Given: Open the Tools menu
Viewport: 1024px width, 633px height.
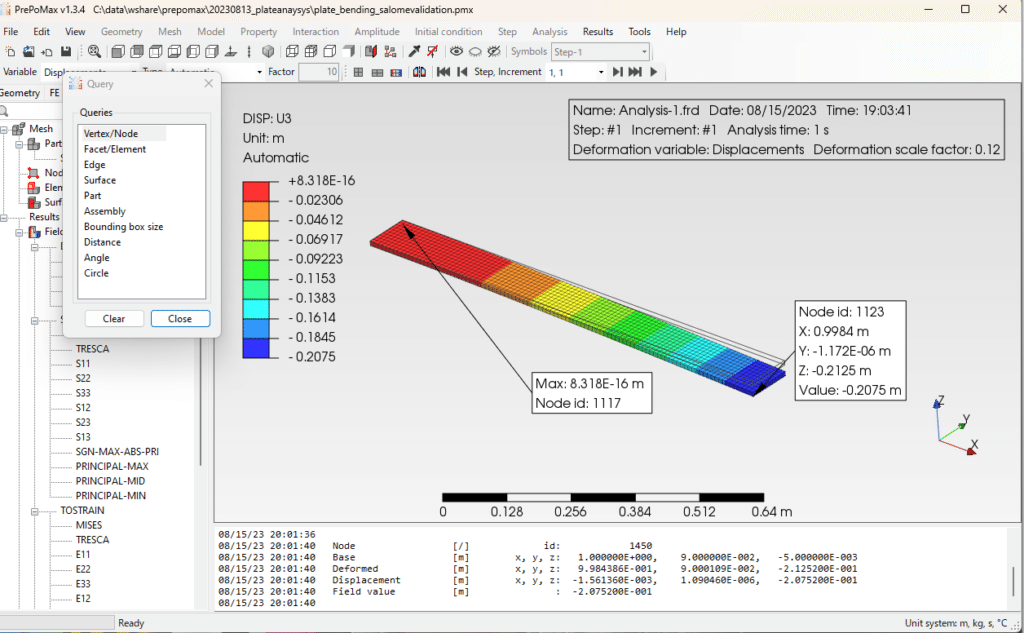Looking at the screenshot, I should tap(639, 31).
